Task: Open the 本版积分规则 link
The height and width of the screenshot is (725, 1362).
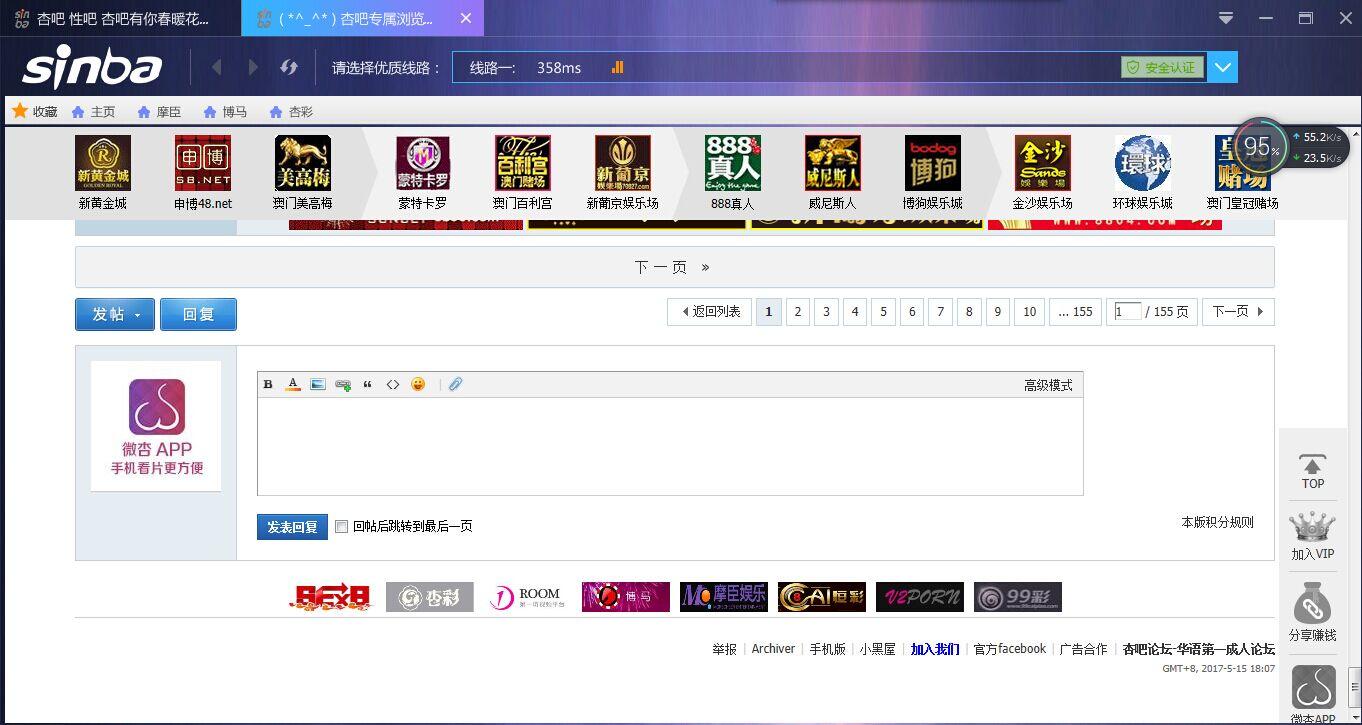Action: (1217, 522)
